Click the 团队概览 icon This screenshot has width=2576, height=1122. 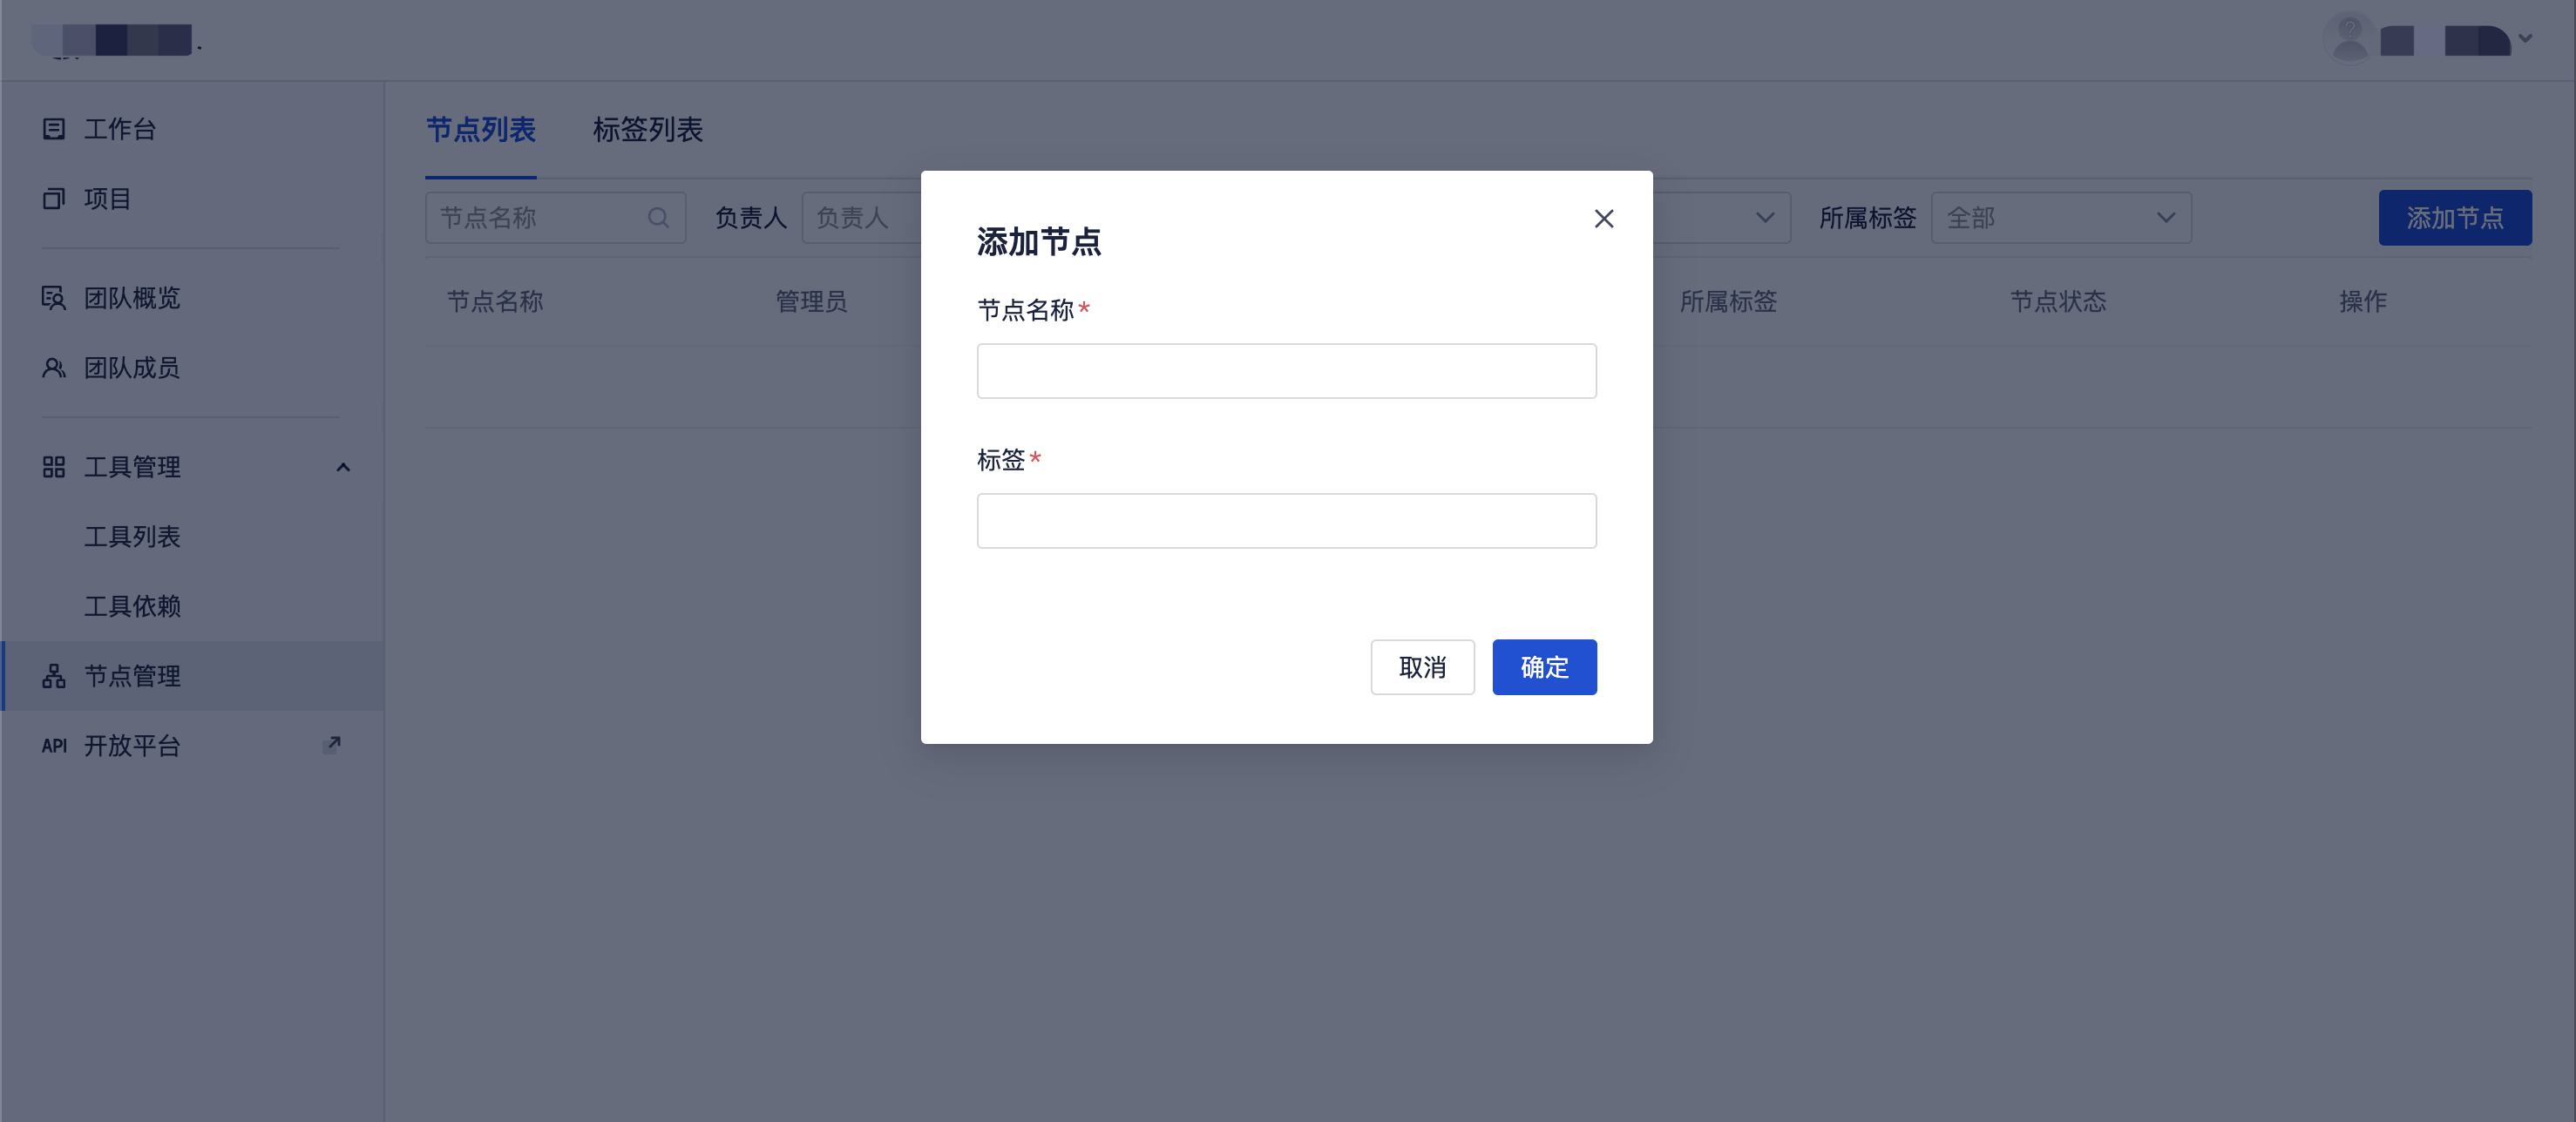pos(54,298)
